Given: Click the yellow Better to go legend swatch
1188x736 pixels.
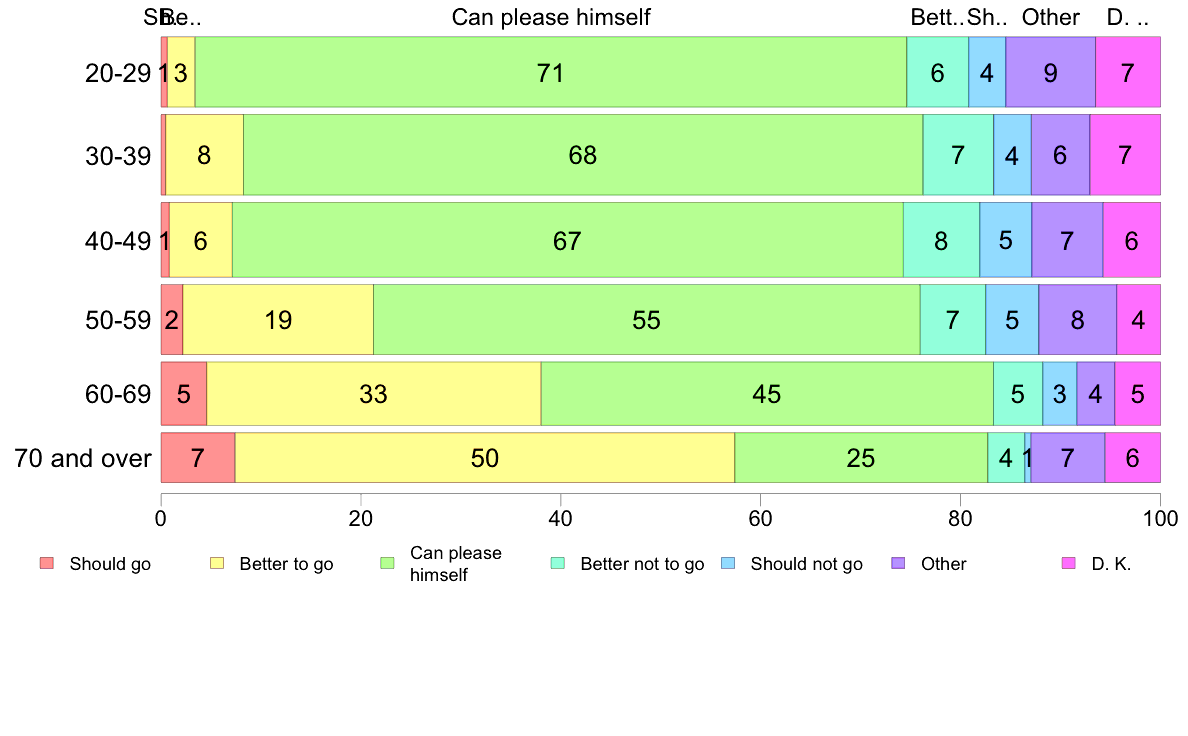Looking at the screenshot, I should [x=217, y=563].
